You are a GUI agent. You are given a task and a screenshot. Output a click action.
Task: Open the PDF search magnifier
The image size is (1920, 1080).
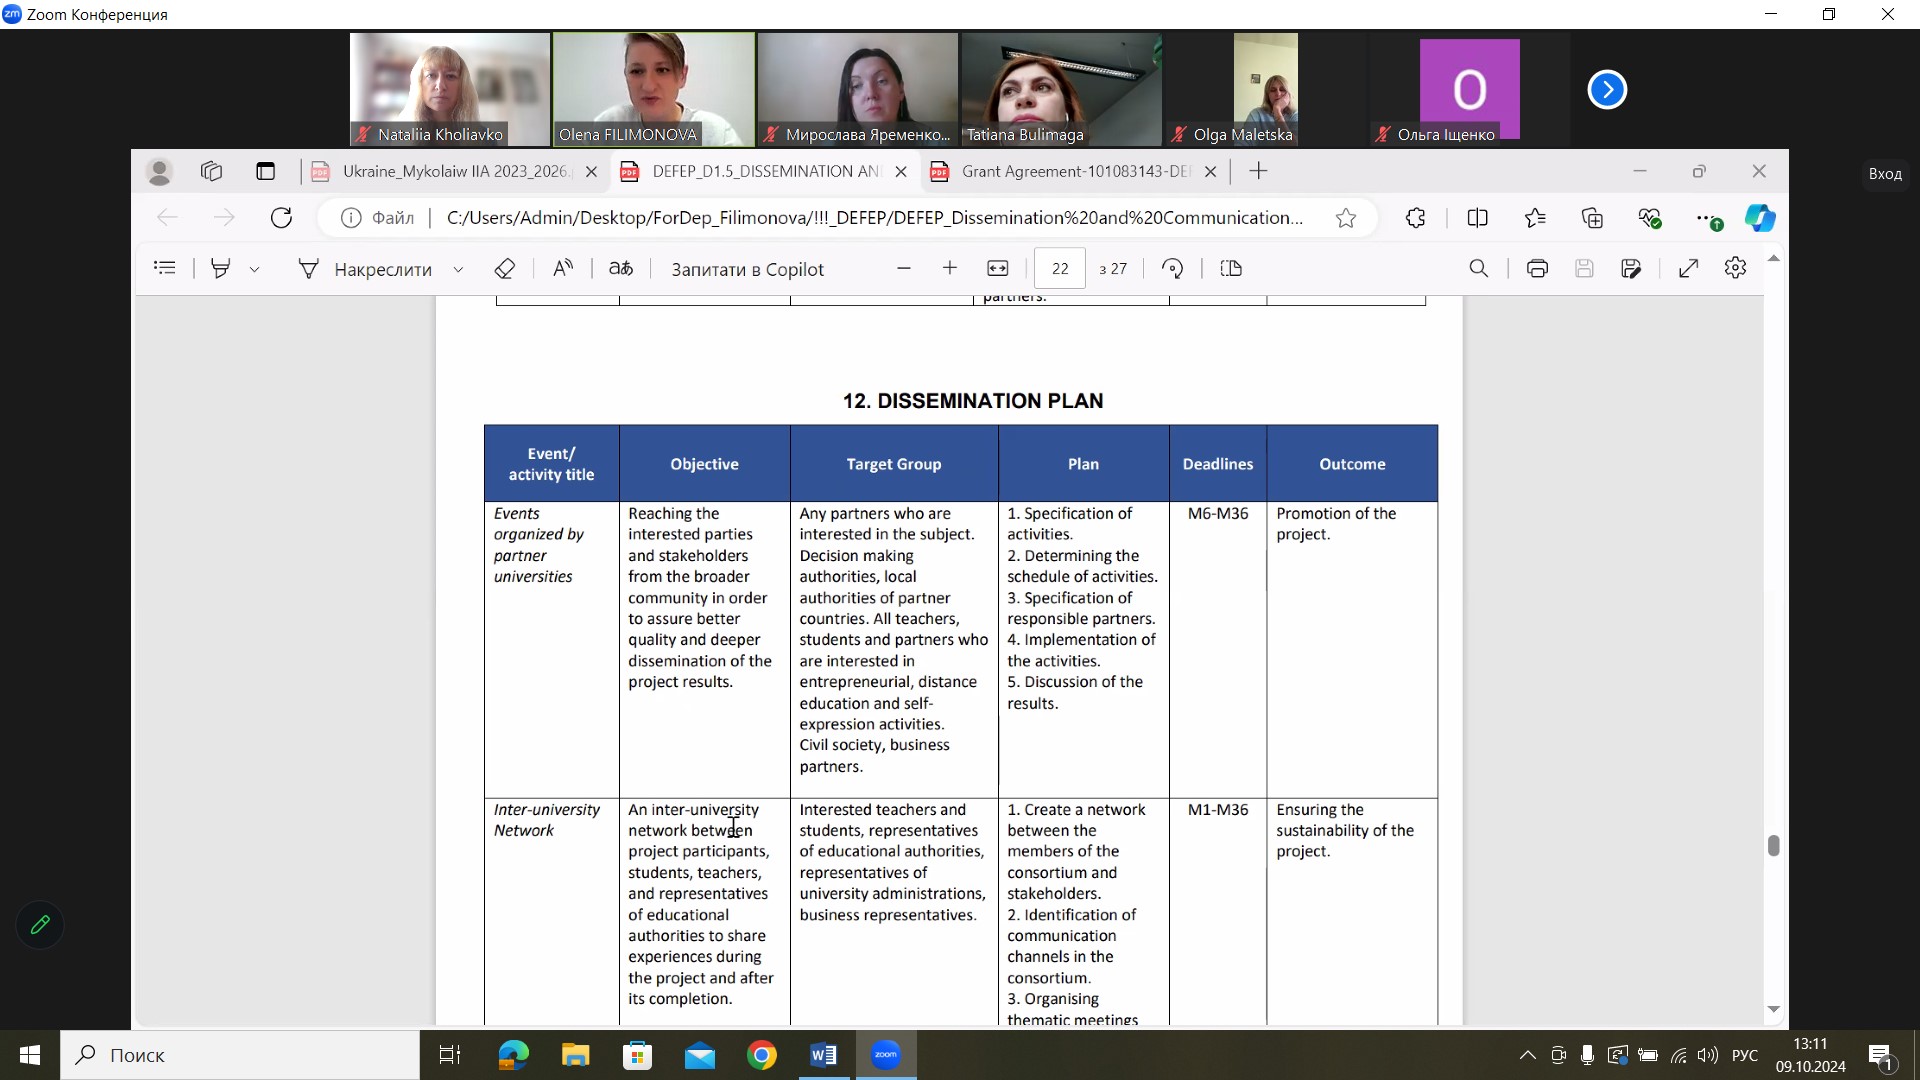(1479, 268)
